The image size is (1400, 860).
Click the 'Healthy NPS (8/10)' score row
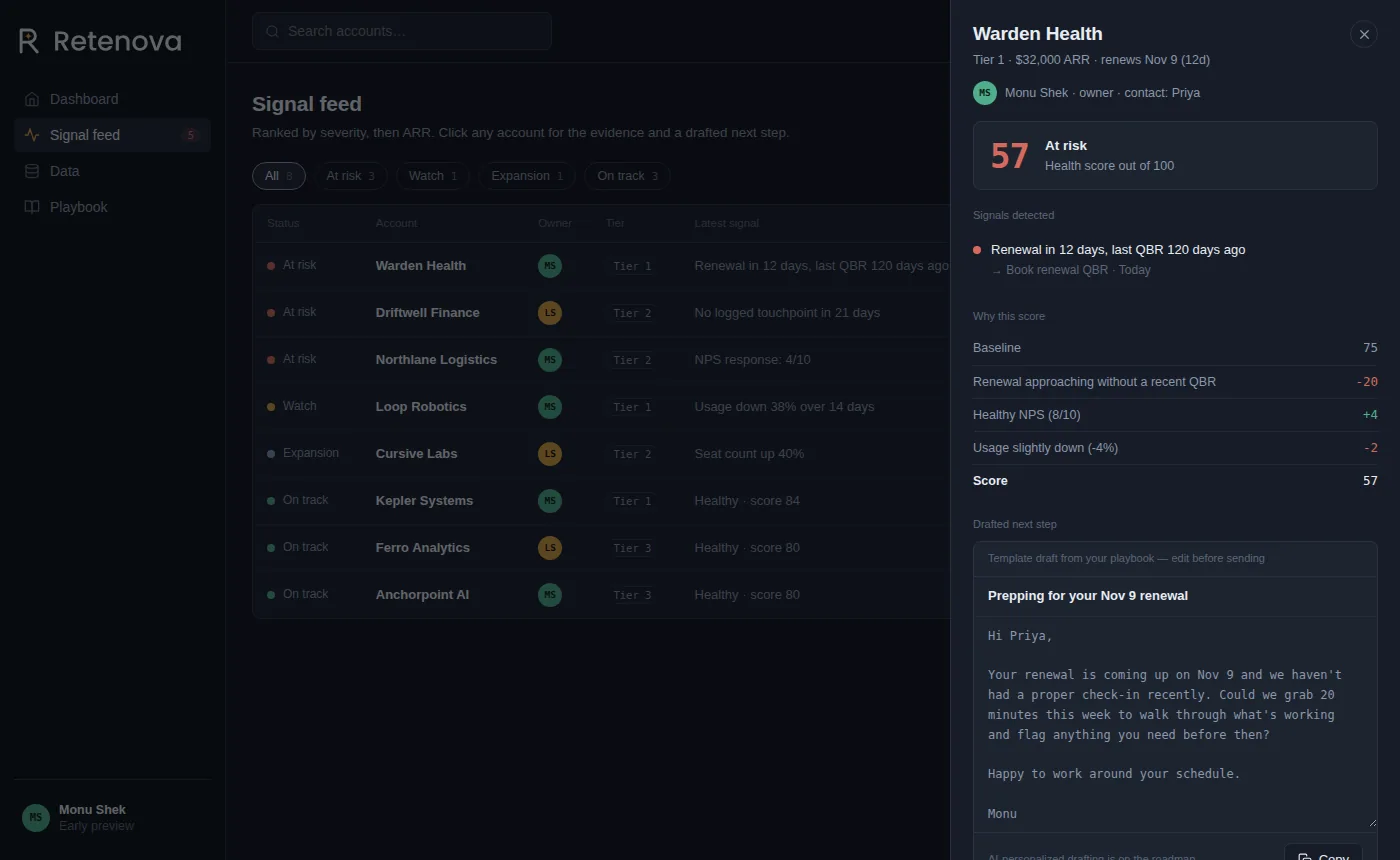pos(1175,415)
